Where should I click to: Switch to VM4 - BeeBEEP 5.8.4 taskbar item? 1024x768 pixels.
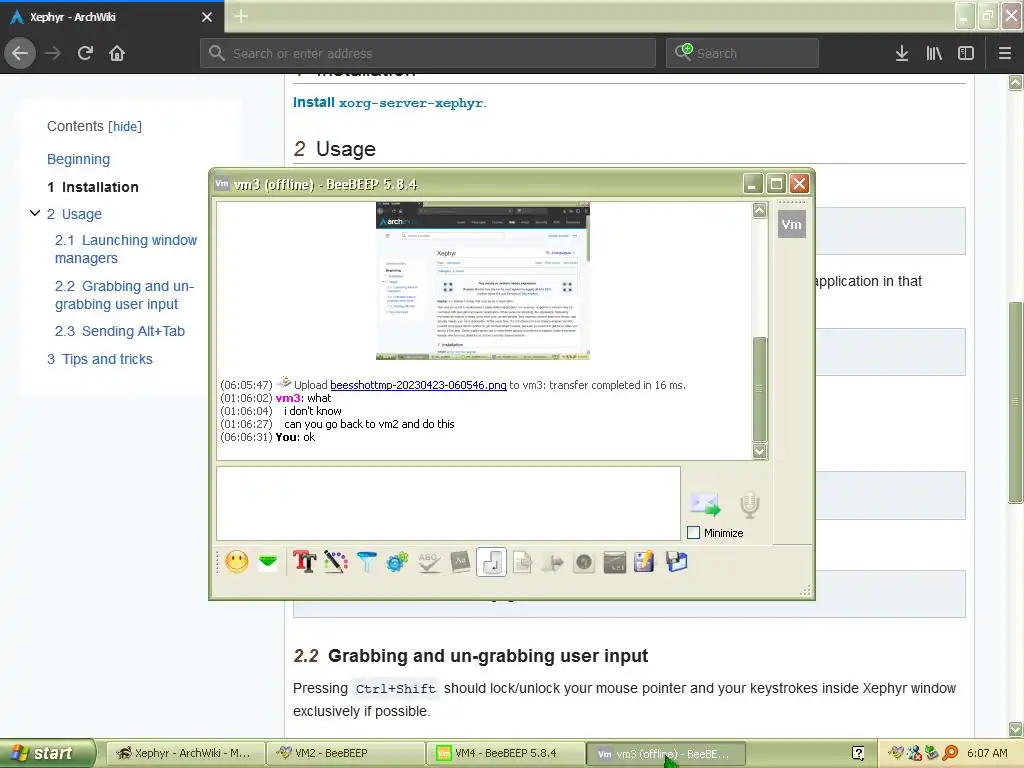coord(505,753)
